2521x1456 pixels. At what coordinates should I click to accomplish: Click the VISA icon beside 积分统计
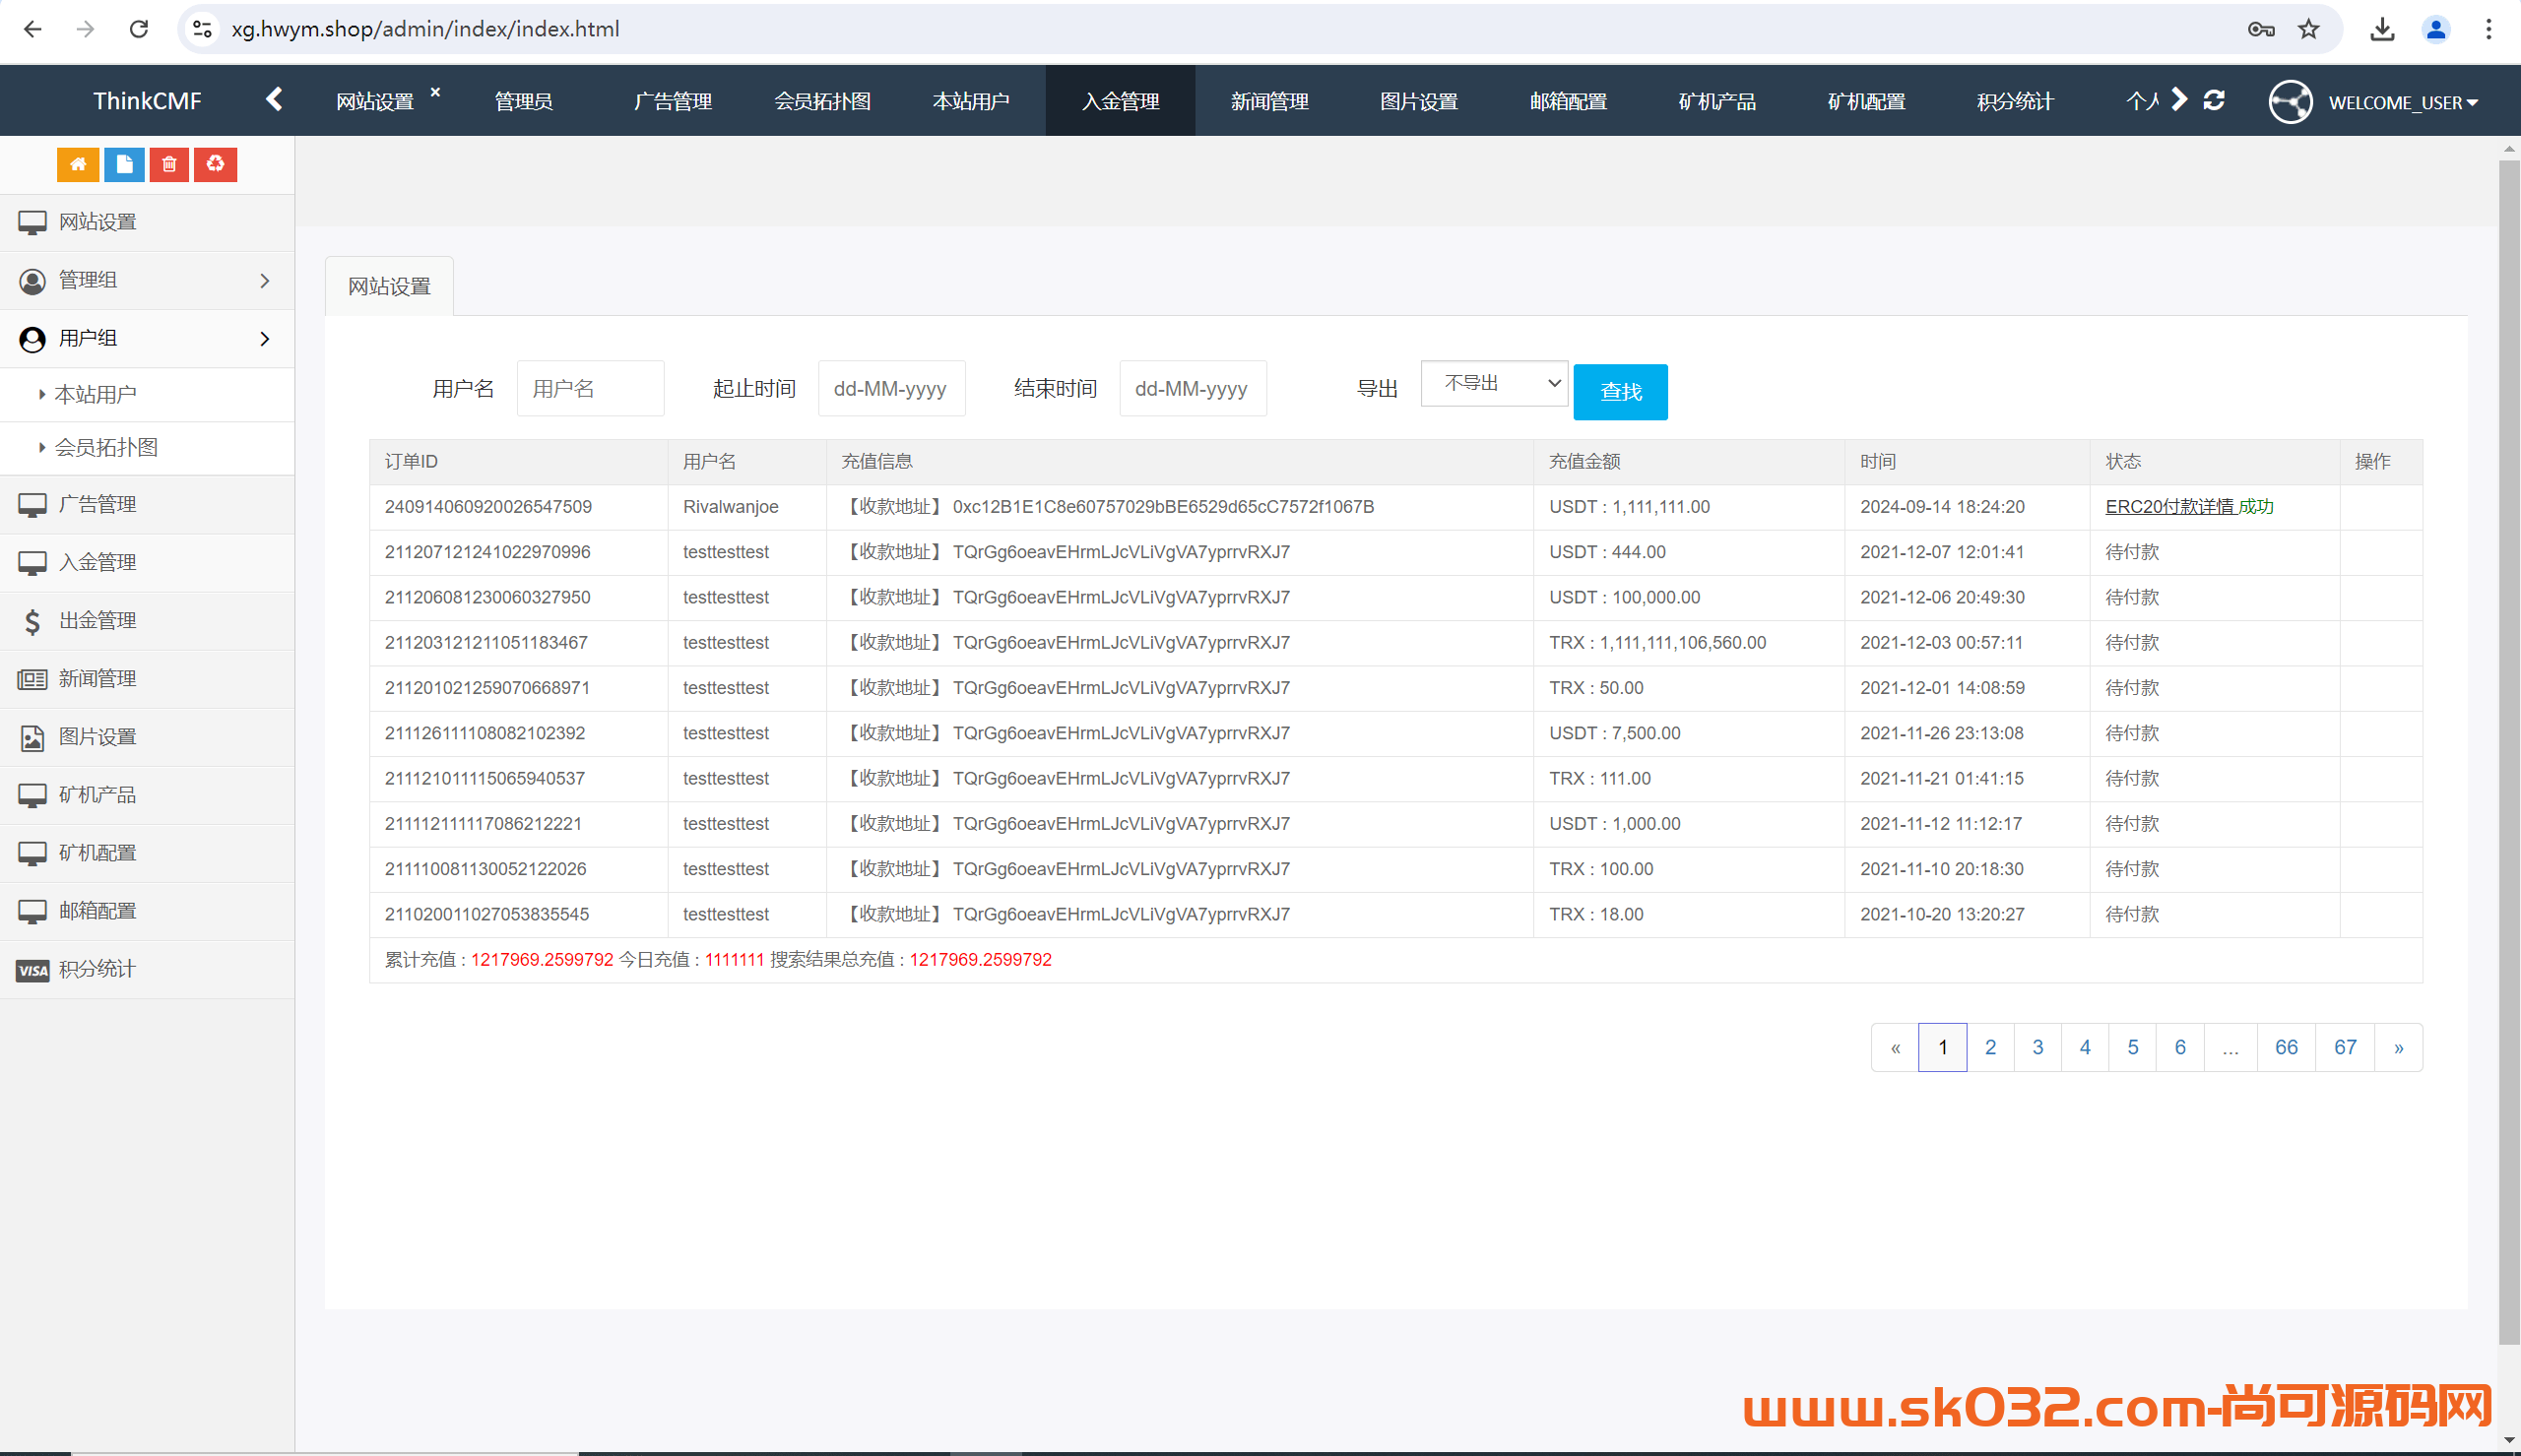(32, 969)
